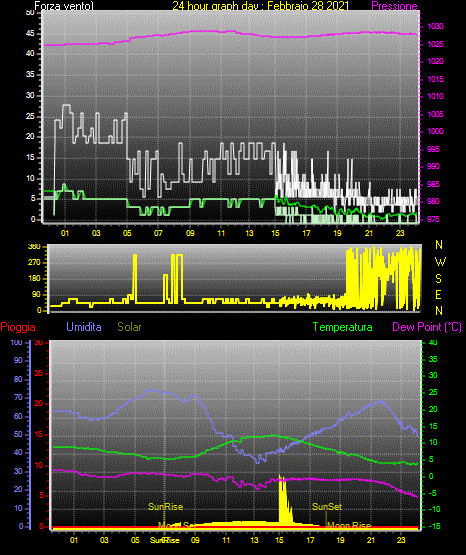Click the Moon Rise marker label

[349, 525]
